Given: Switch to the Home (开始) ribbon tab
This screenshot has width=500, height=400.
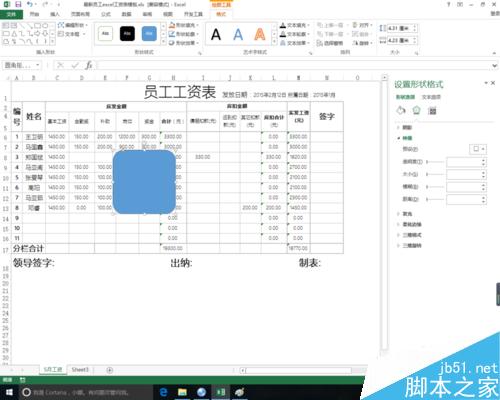Looking at the screenshot, I should point(34,14).
